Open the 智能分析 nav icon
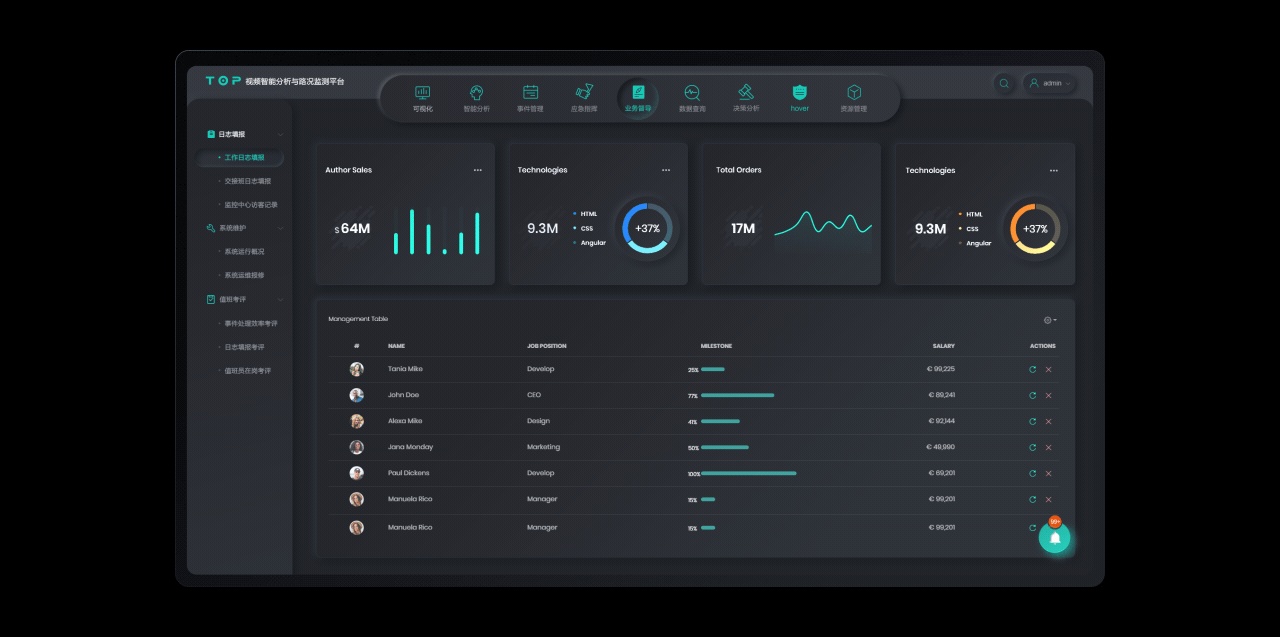 coord(477,92)
